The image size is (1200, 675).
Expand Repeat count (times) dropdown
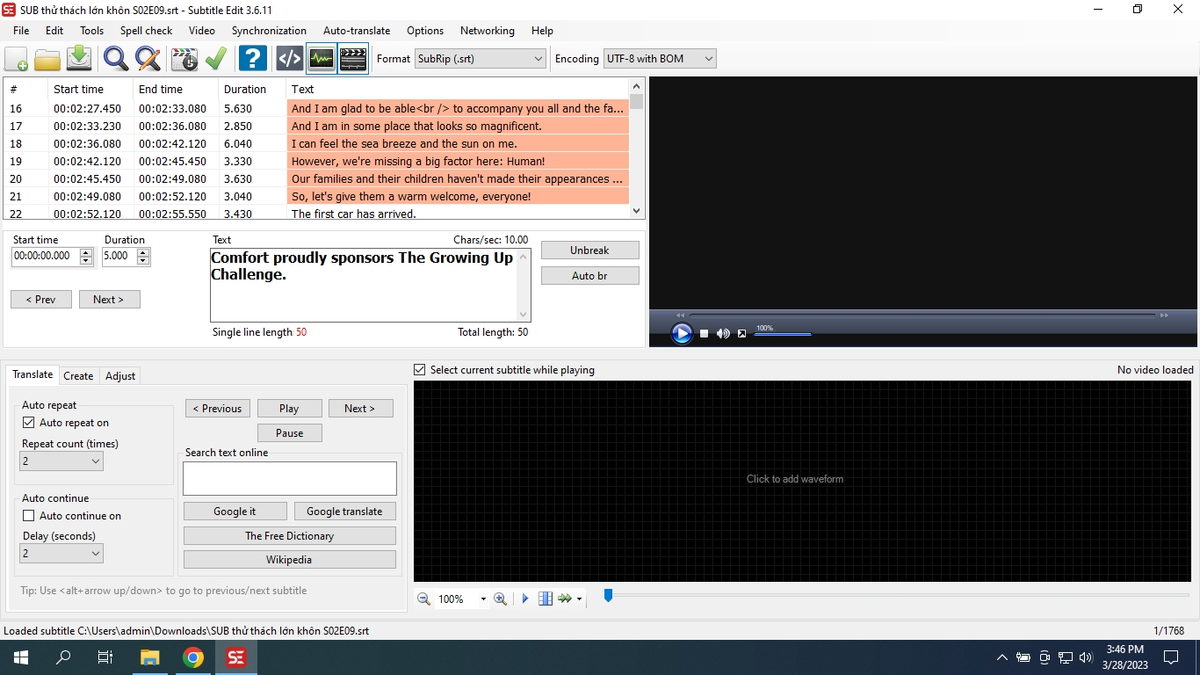pos(61,461)
